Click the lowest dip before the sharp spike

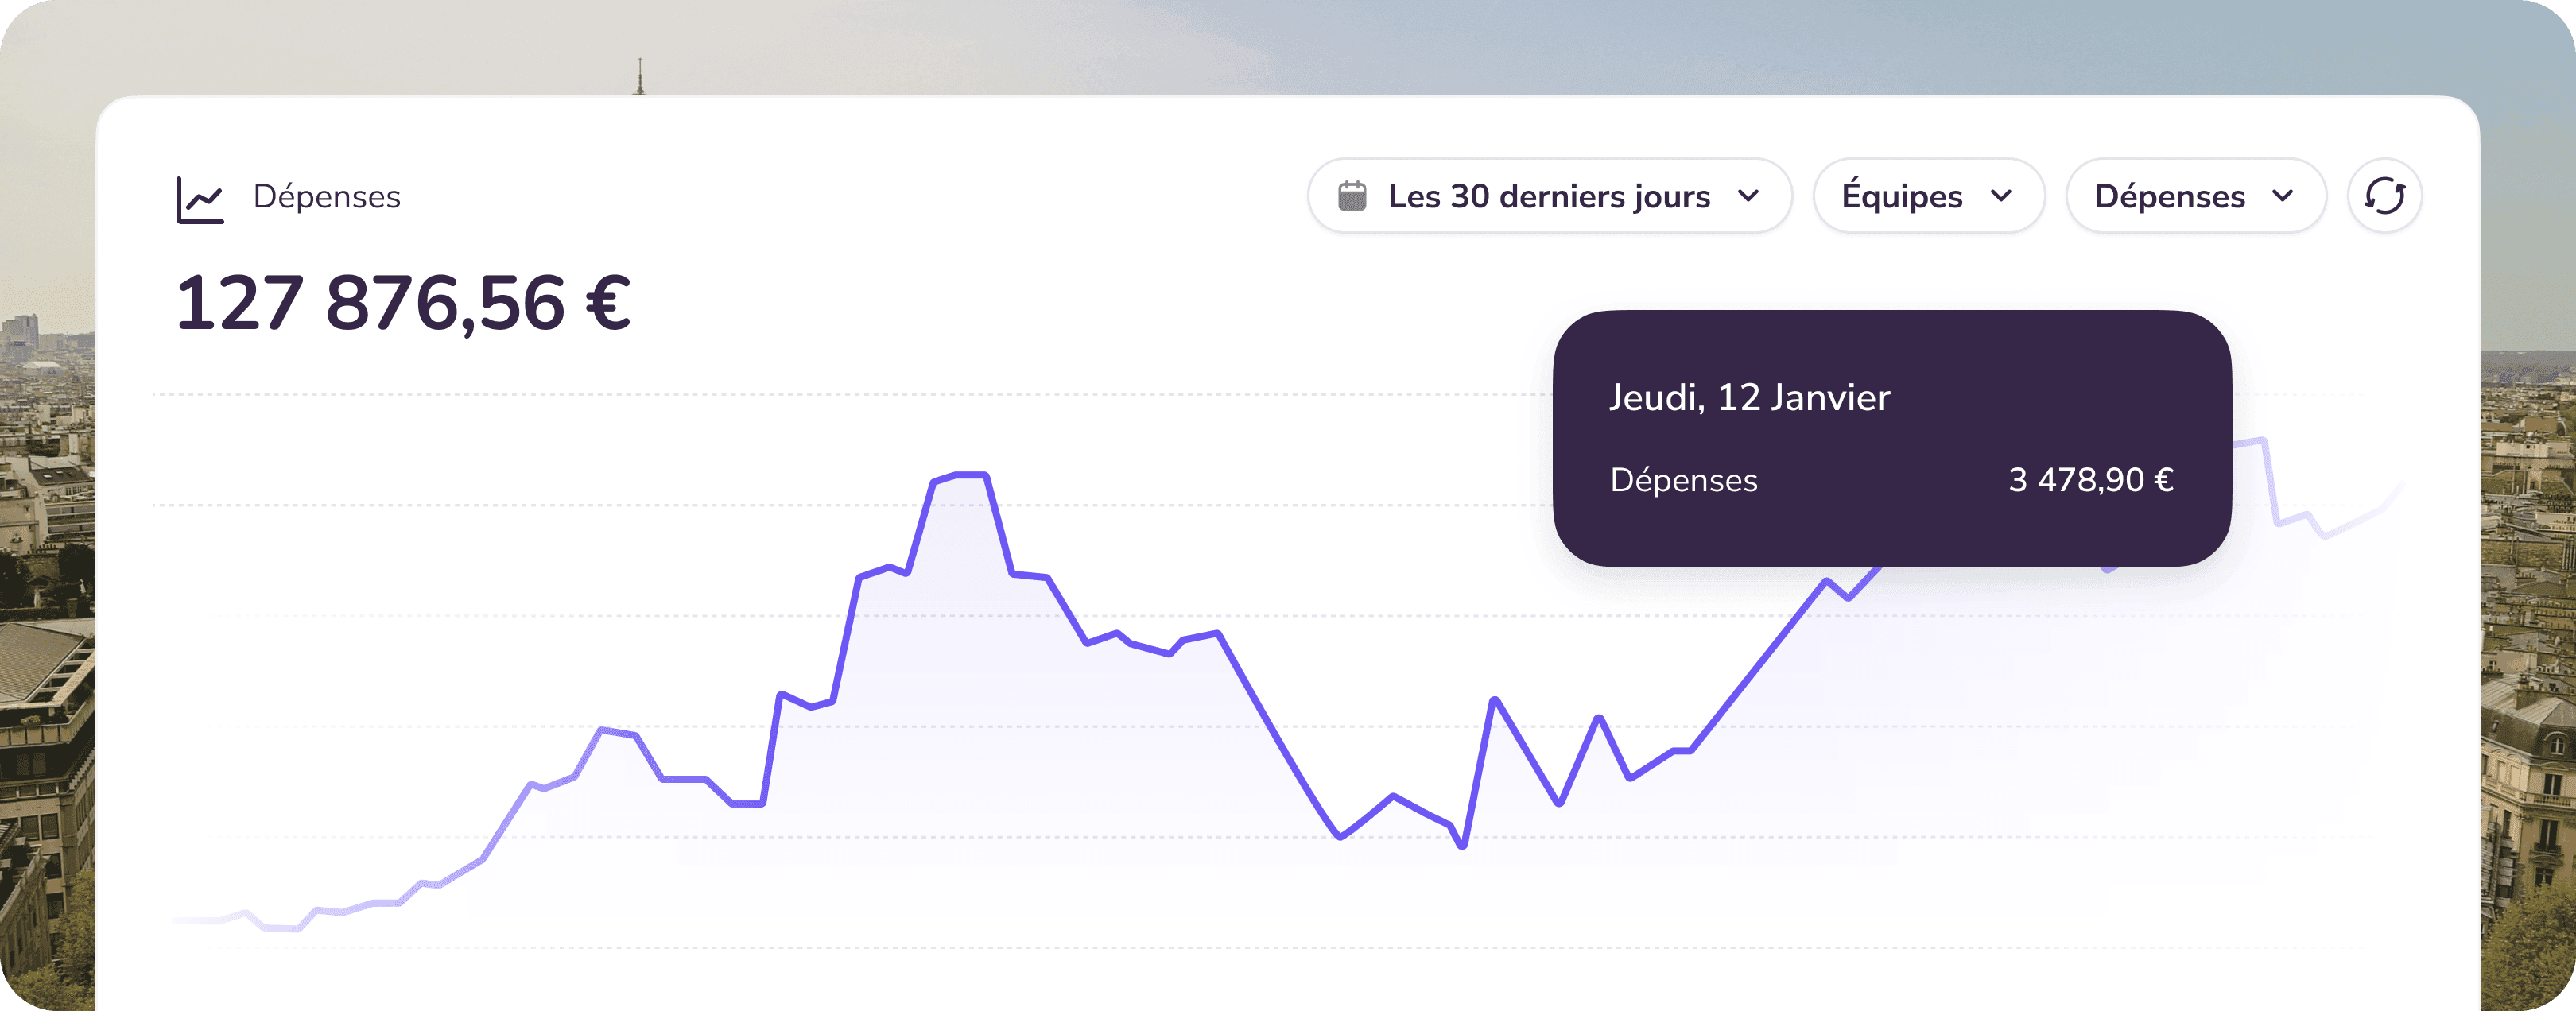(x=1463, y=845)
